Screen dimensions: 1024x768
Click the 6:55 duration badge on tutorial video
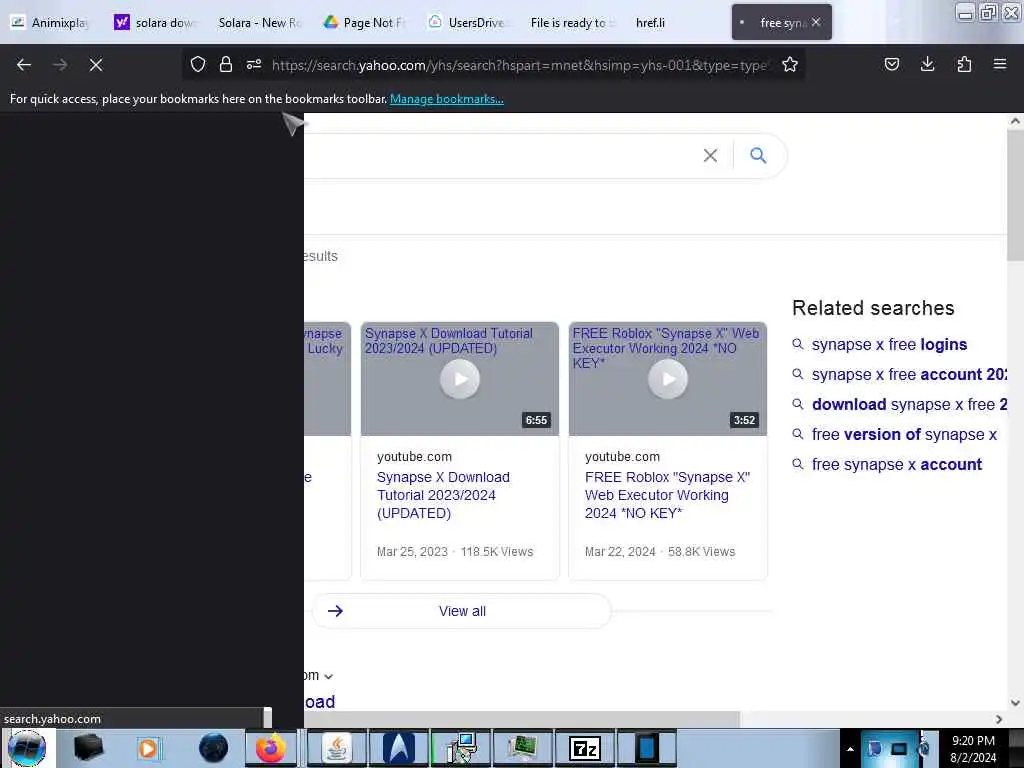pos(536,420)
